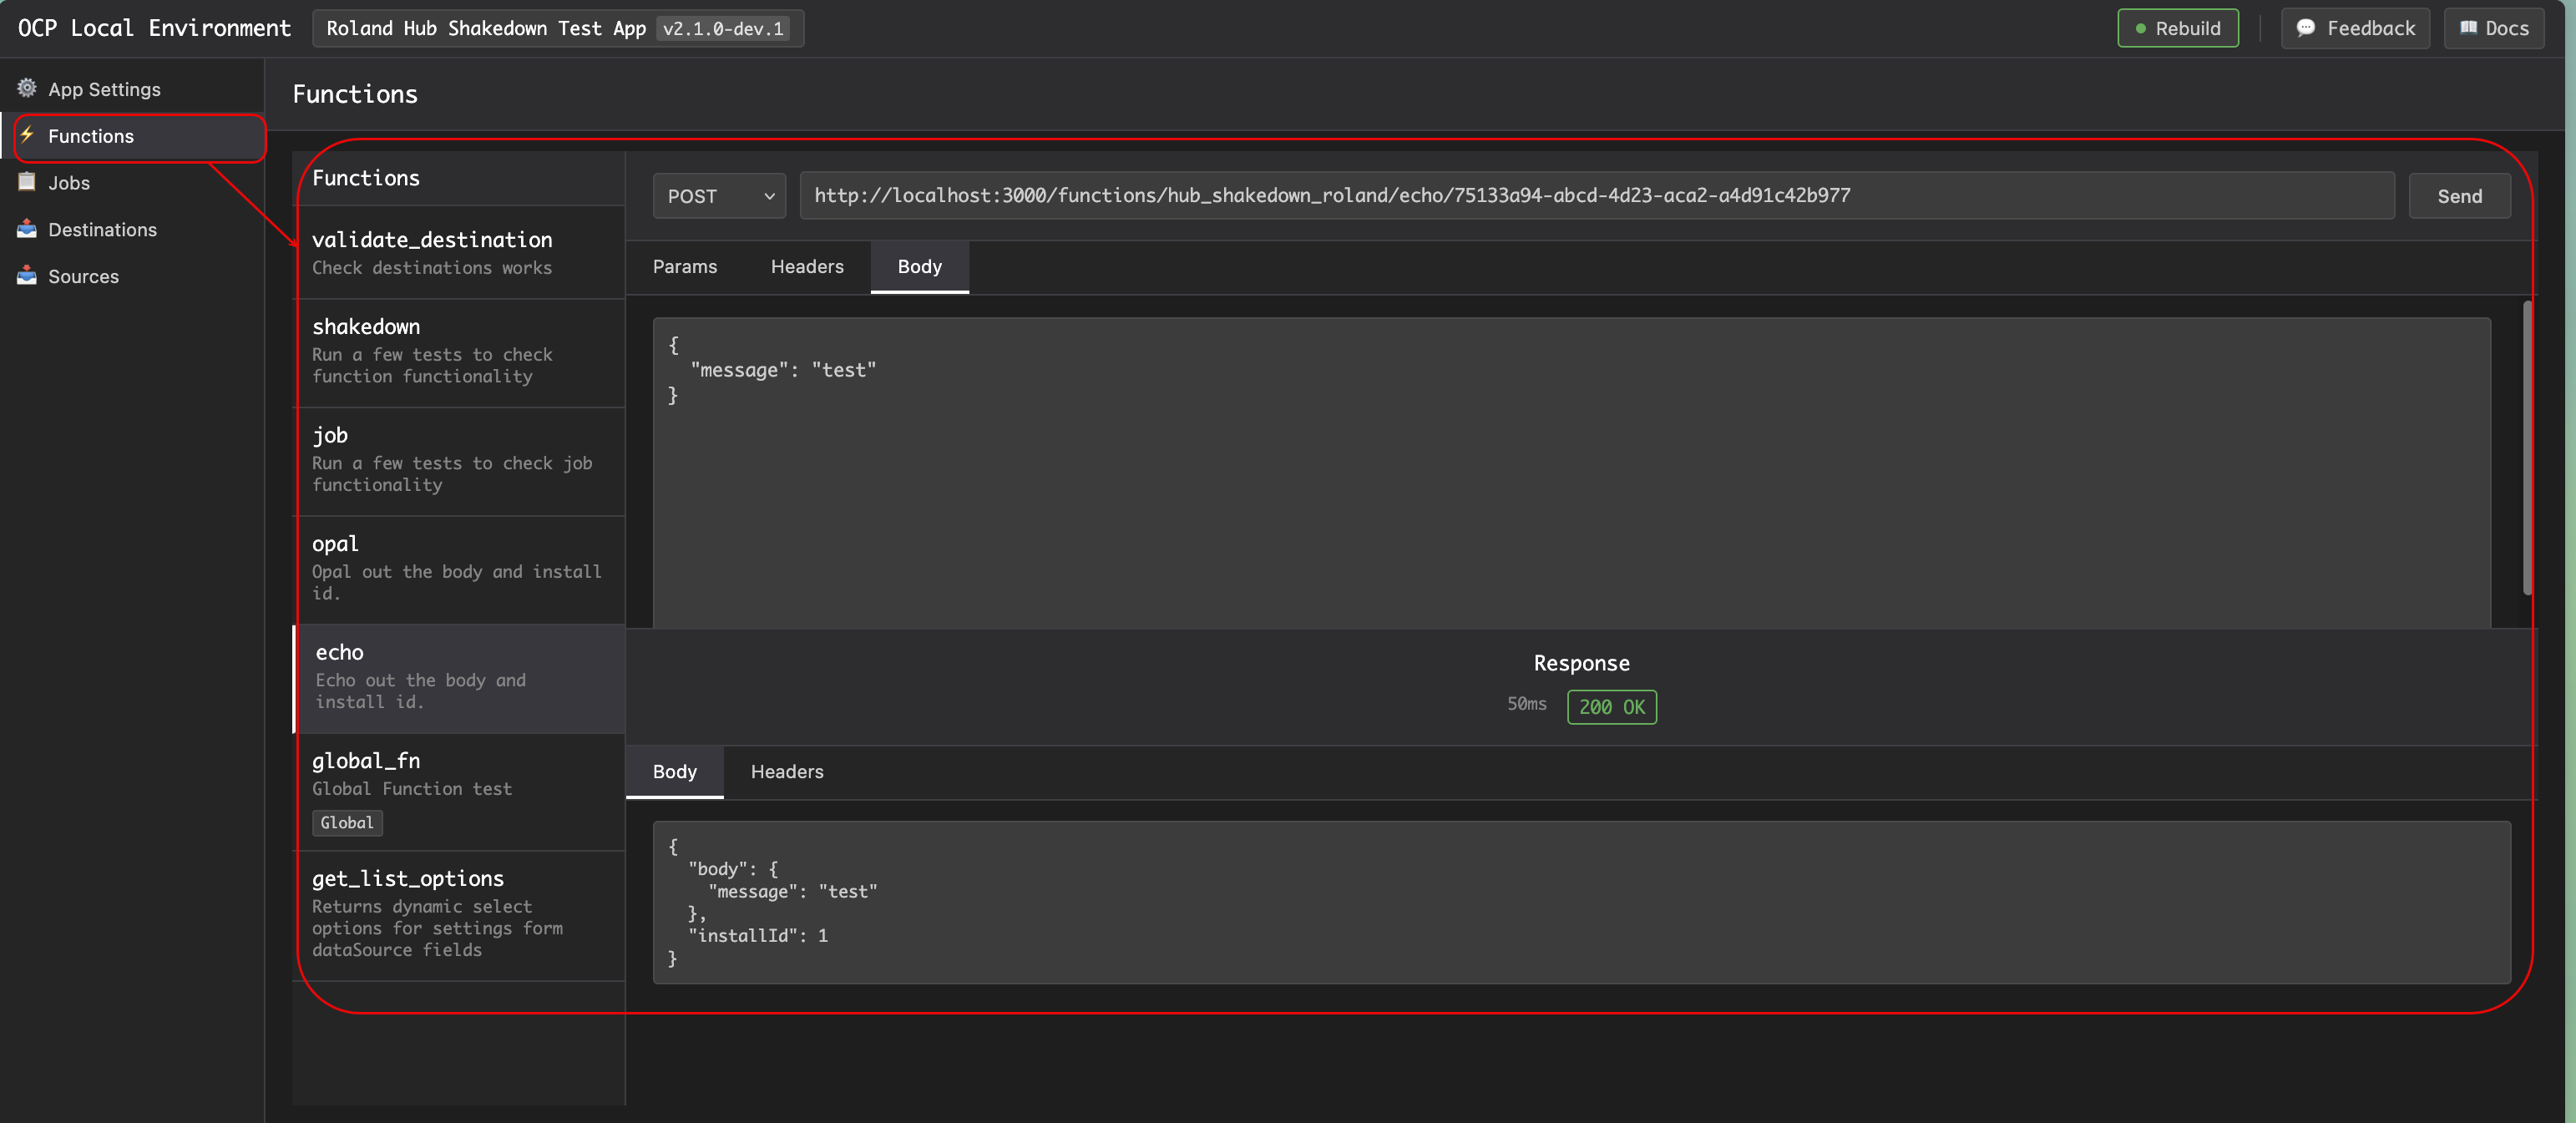This screenshot has width=2576, height=1123.
Task: Open the POST method dropdown
Action: click(x=719, y=196)
